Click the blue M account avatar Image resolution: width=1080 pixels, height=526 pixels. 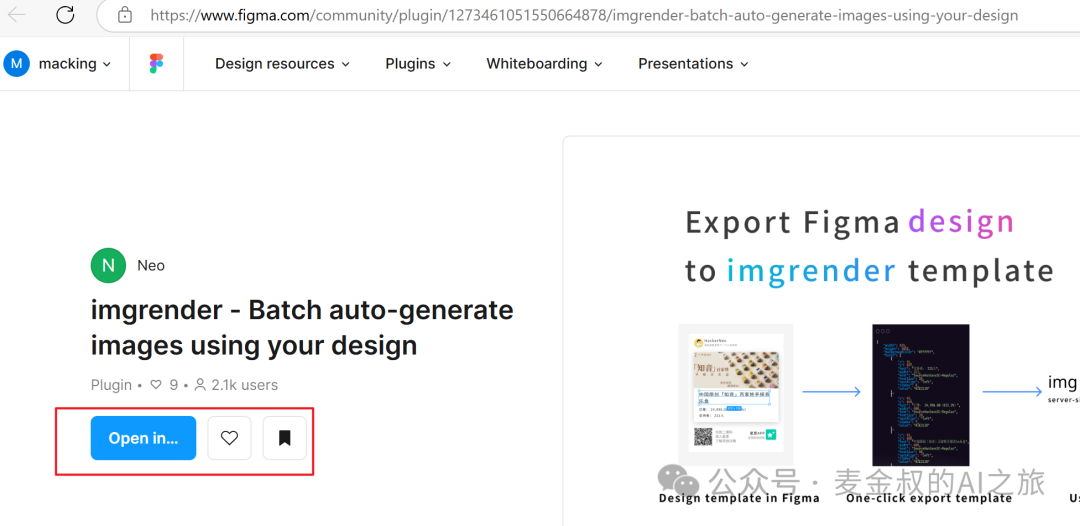(x=17, y=64)
